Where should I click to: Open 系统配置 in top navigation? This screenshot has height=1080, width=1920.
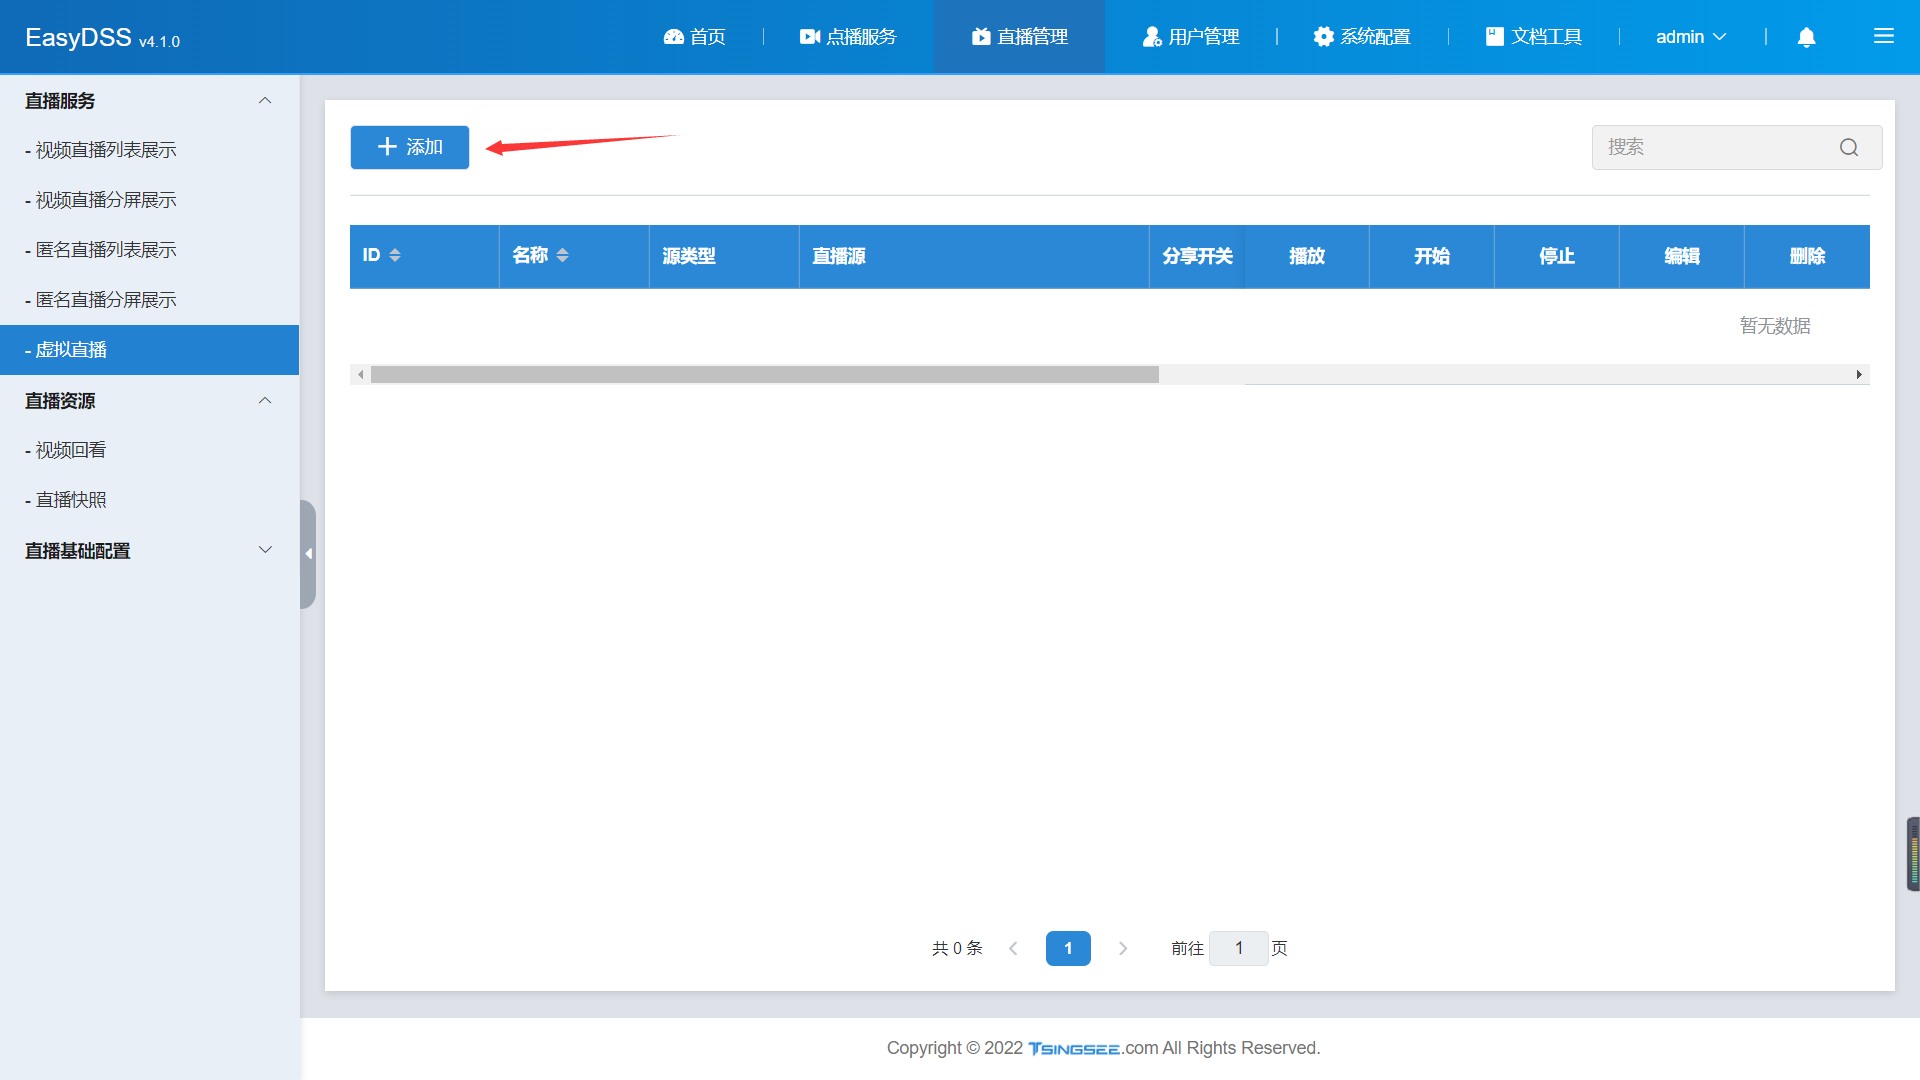tap(1362, 37)
